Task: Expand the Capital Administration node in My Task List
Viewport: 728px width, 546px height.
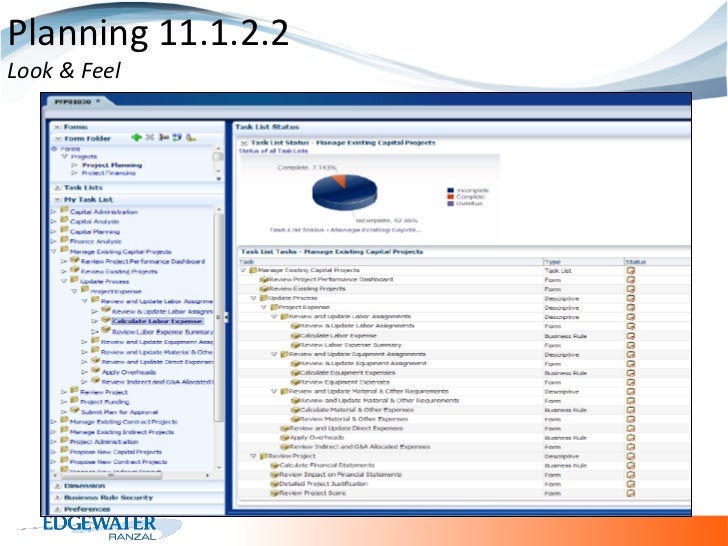Action: (53, 212)
